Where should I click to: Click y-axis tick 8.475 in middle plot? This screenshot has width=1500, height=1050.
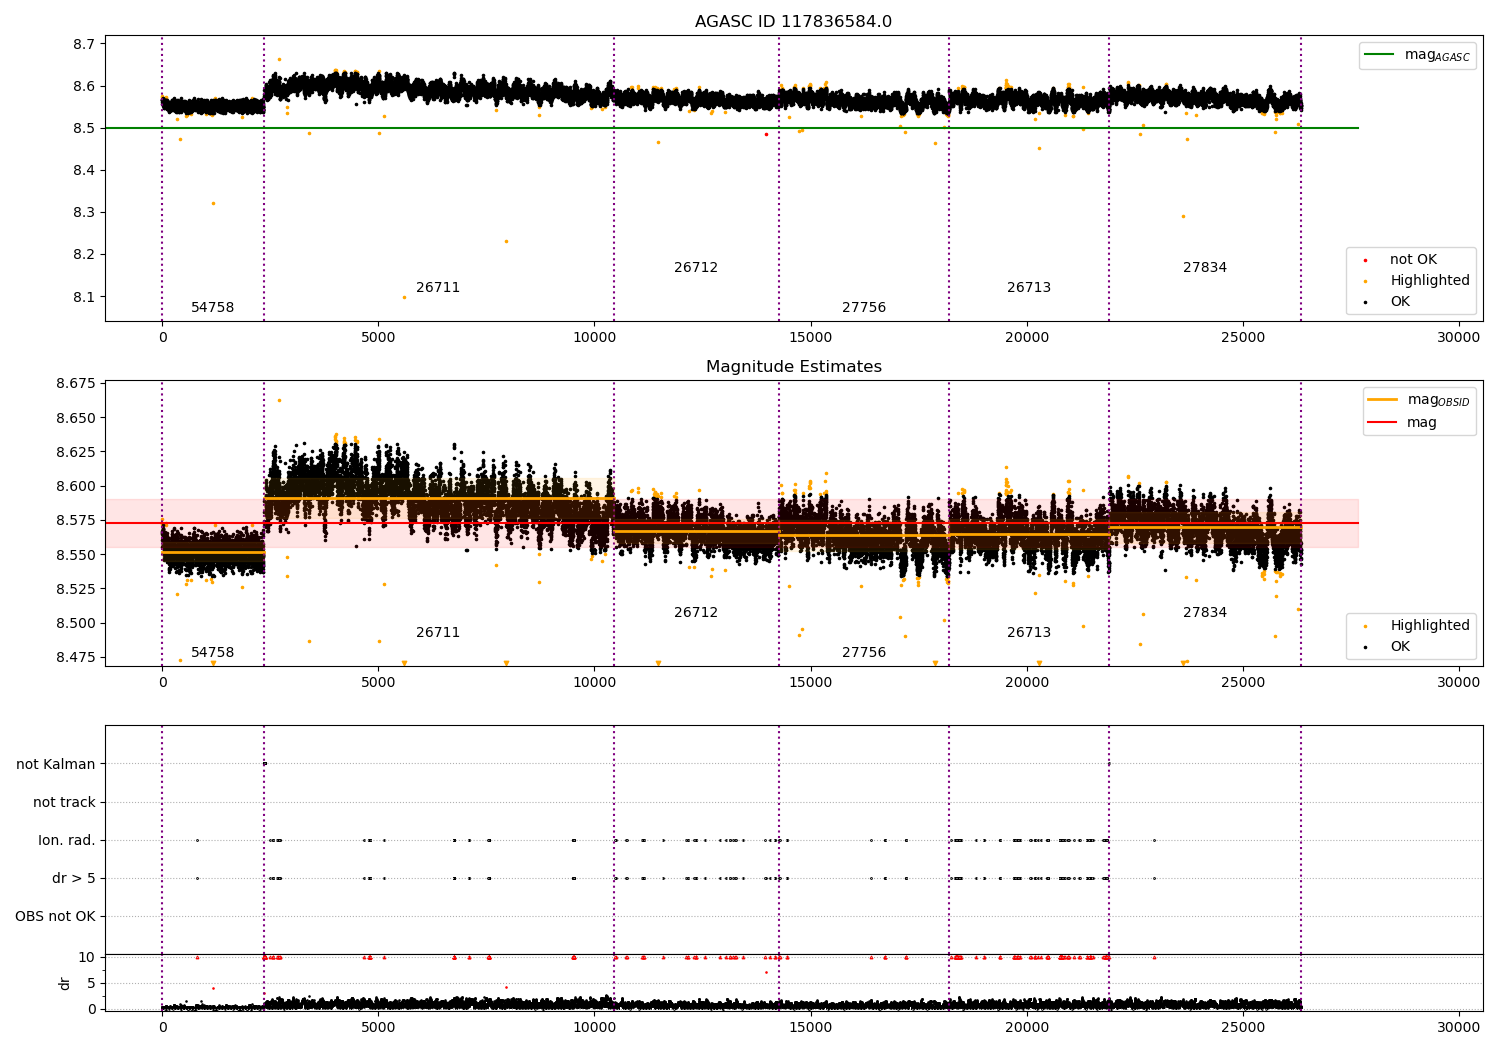point(76,658)
